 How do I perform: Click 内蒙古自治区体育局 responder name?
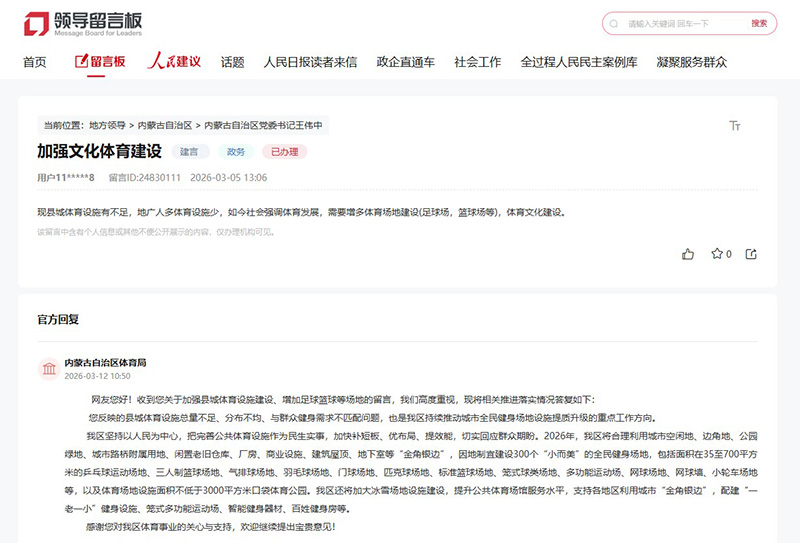pos(105,363)
